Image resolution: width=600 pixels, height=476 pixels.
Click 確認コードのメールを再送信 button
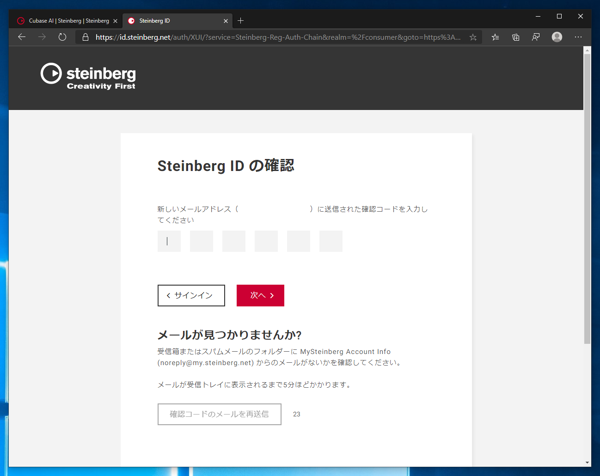[x=220, y=414]
